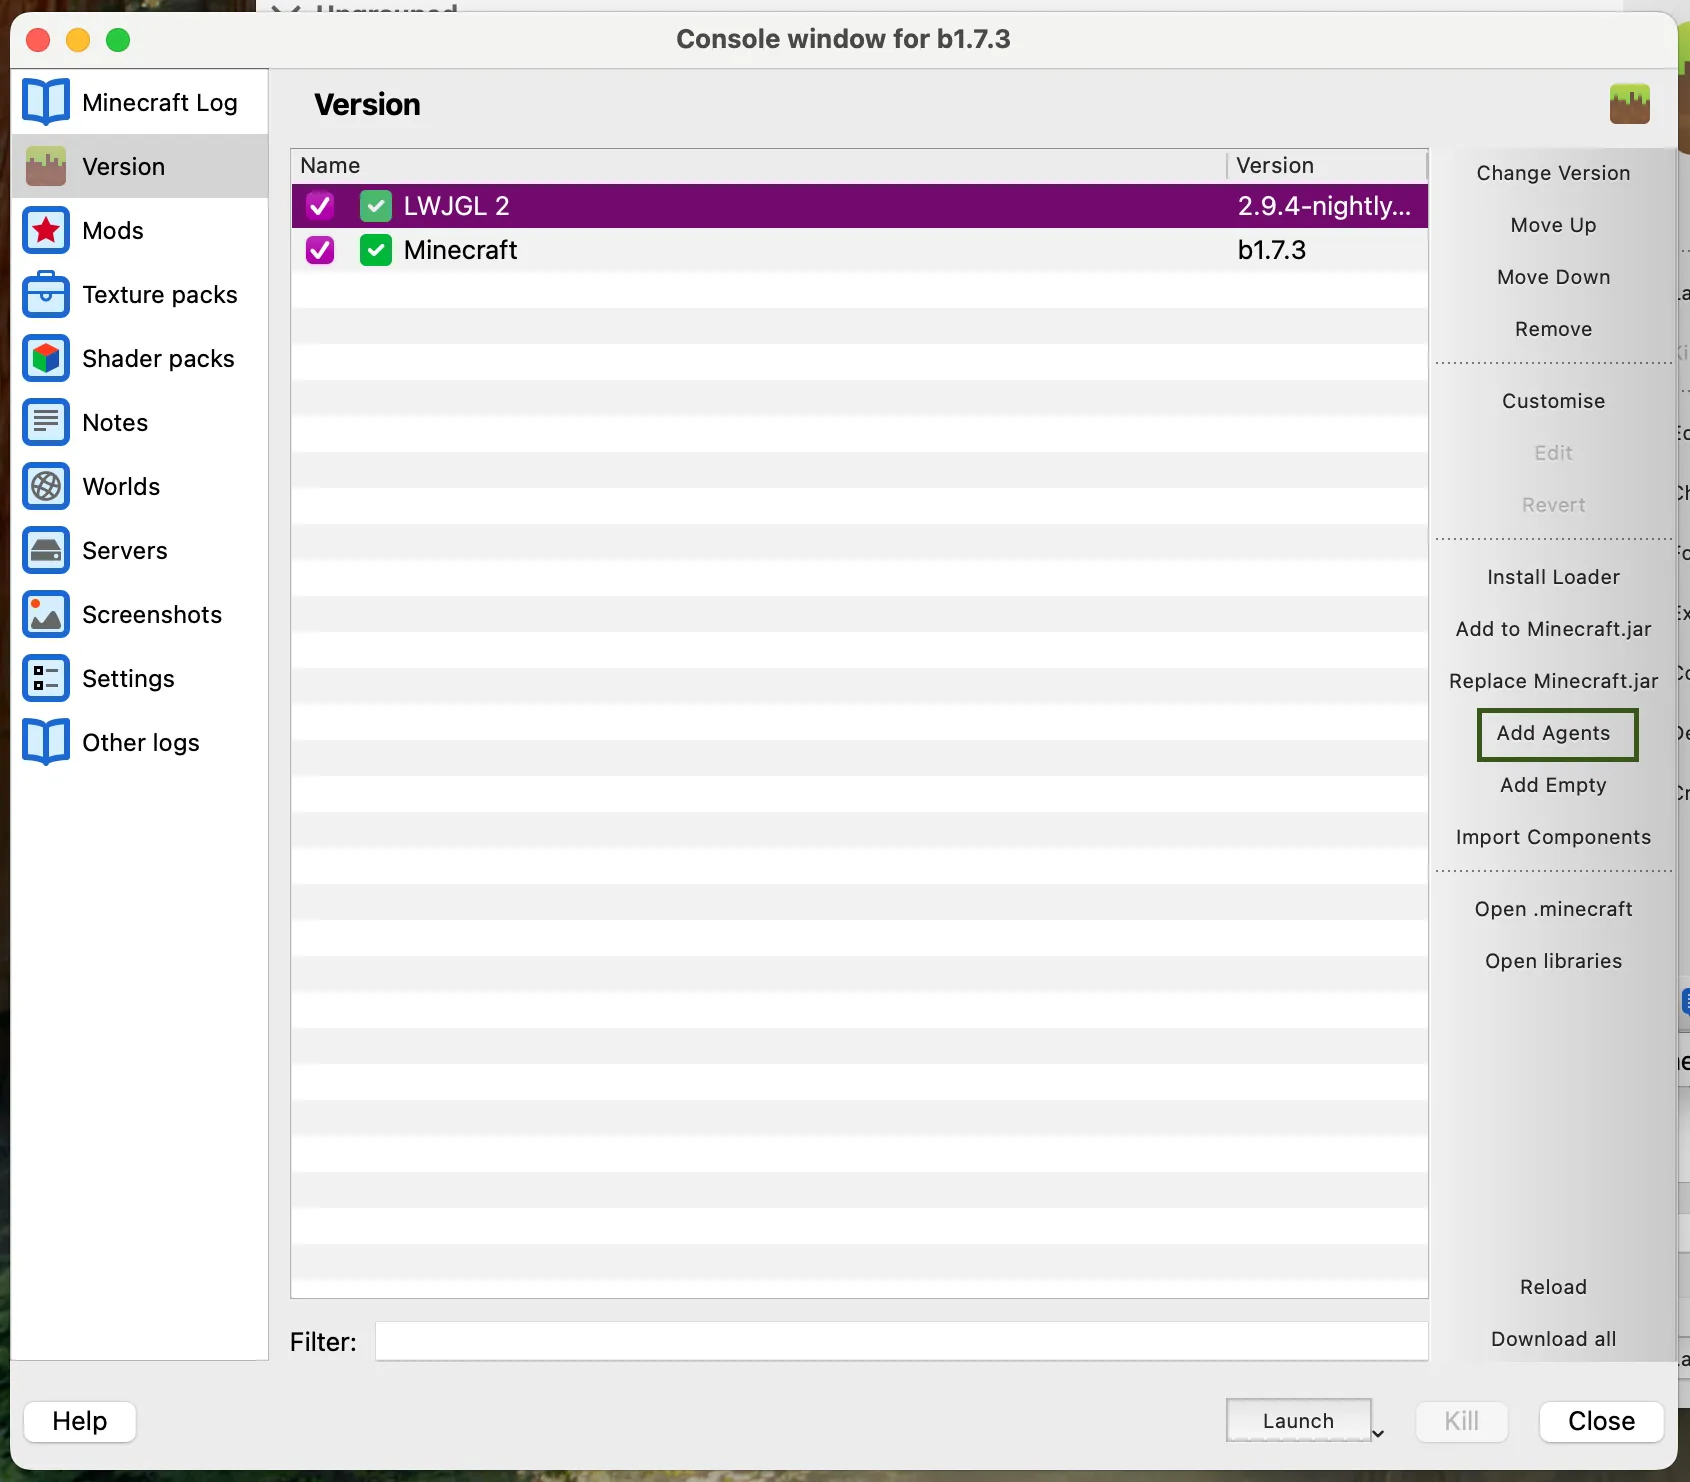
Task: Select the Shader packs cube icon
Action: pos(46,358)
